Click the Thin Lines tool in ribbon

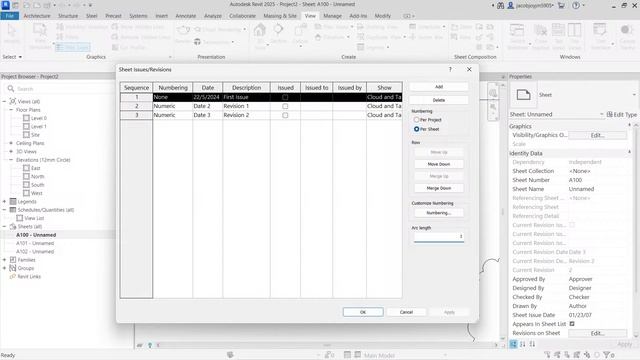pyautogui.click(x=73, y=47)
